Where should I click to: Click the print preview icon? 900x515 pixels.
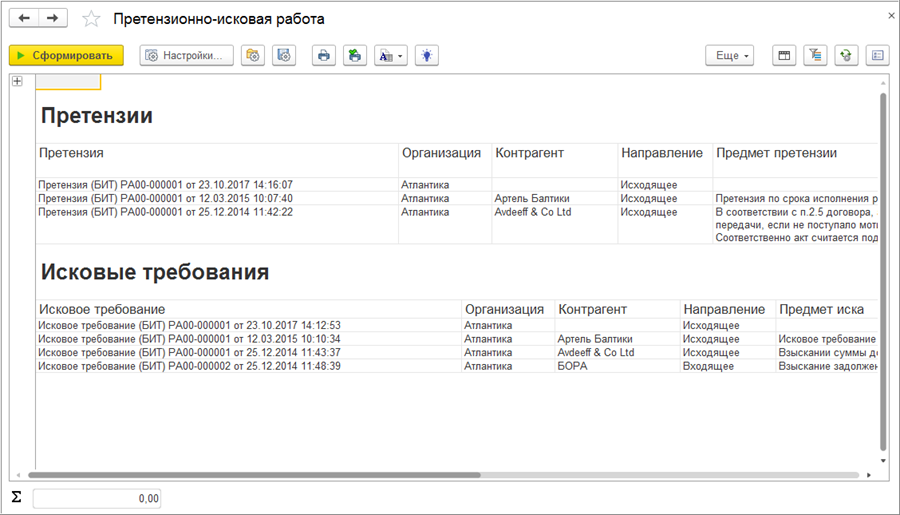(x=354, y=56)
